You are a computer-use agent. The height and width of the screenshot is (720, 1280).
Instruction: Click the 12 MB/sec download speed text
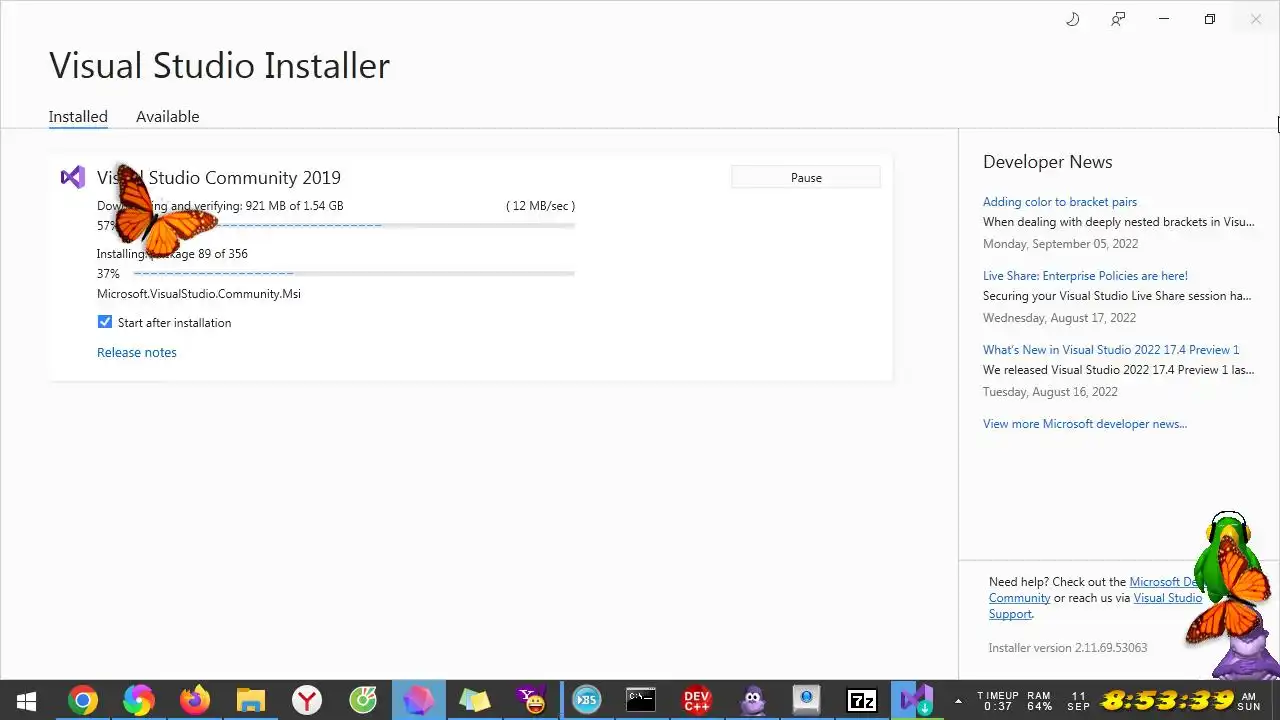pos(541,206)
